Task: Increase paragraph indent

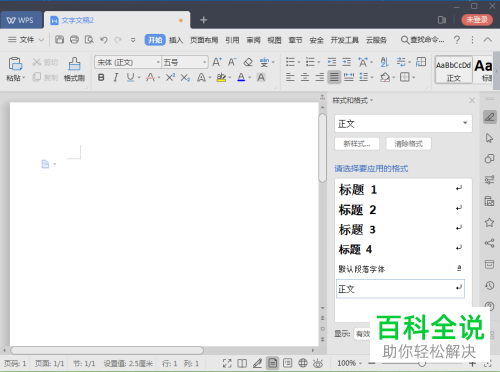Action: click(347, 62)
